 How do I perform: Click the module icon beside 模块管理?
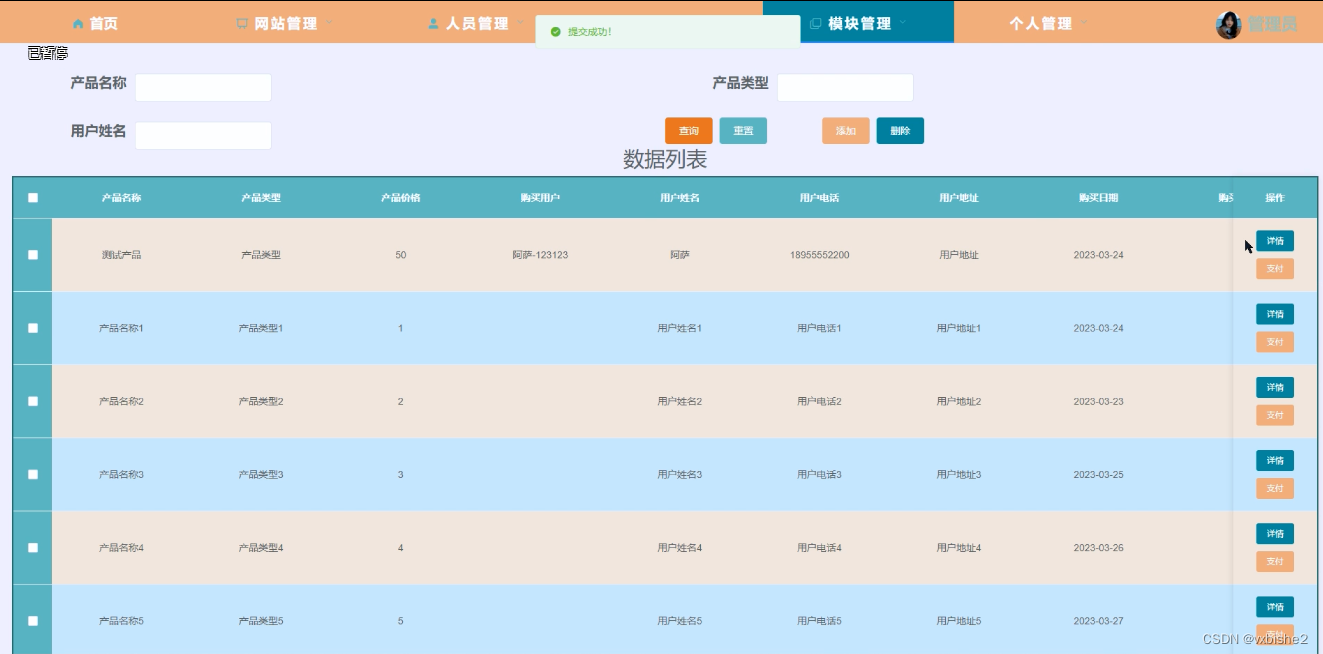815,24
